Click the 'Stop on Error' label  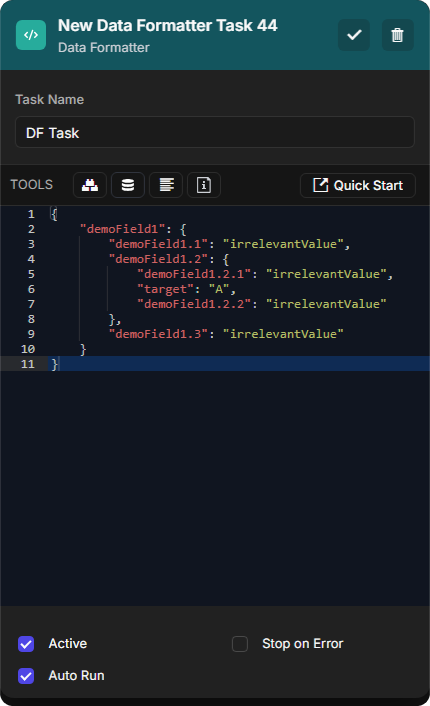[303, 644]
